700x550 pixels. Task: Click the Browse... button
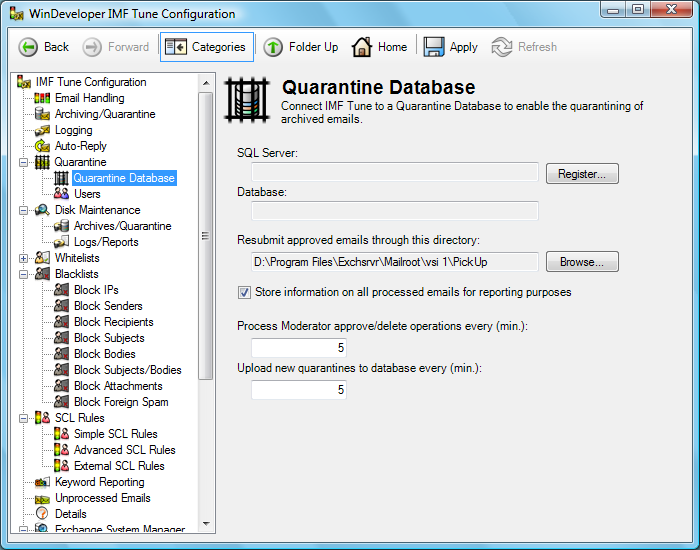click(x=582, y=262)
